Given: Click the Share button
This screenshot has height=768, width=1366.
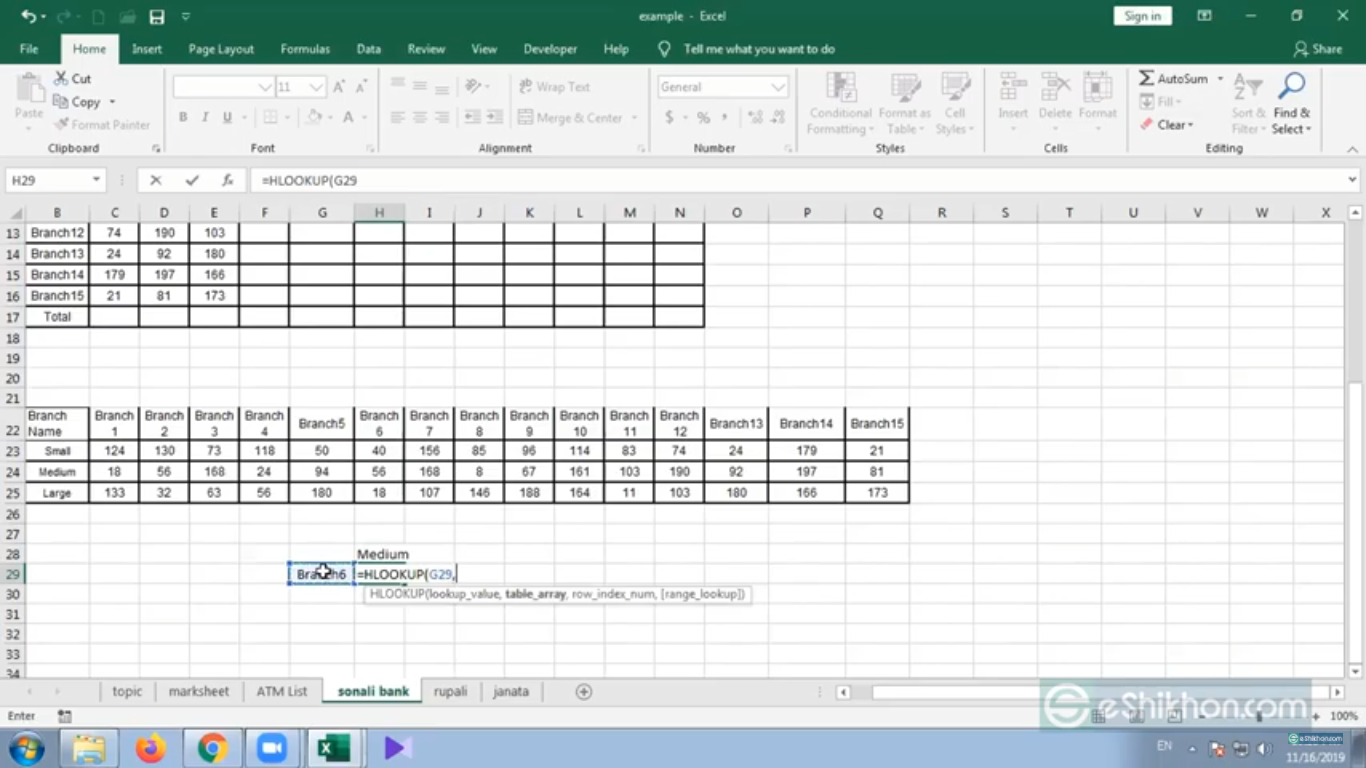Looking at the screenshot, I should tap(1317, 49).
